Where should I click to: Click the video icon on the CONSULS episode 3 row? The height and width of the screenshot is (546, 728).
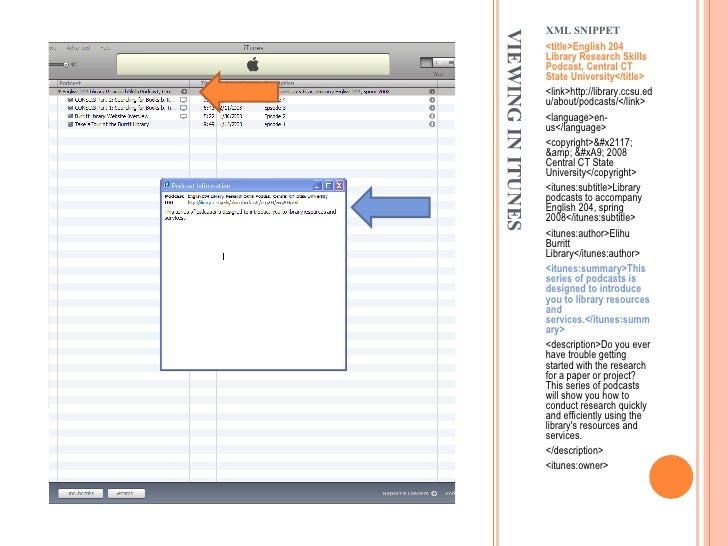[183, 108]
